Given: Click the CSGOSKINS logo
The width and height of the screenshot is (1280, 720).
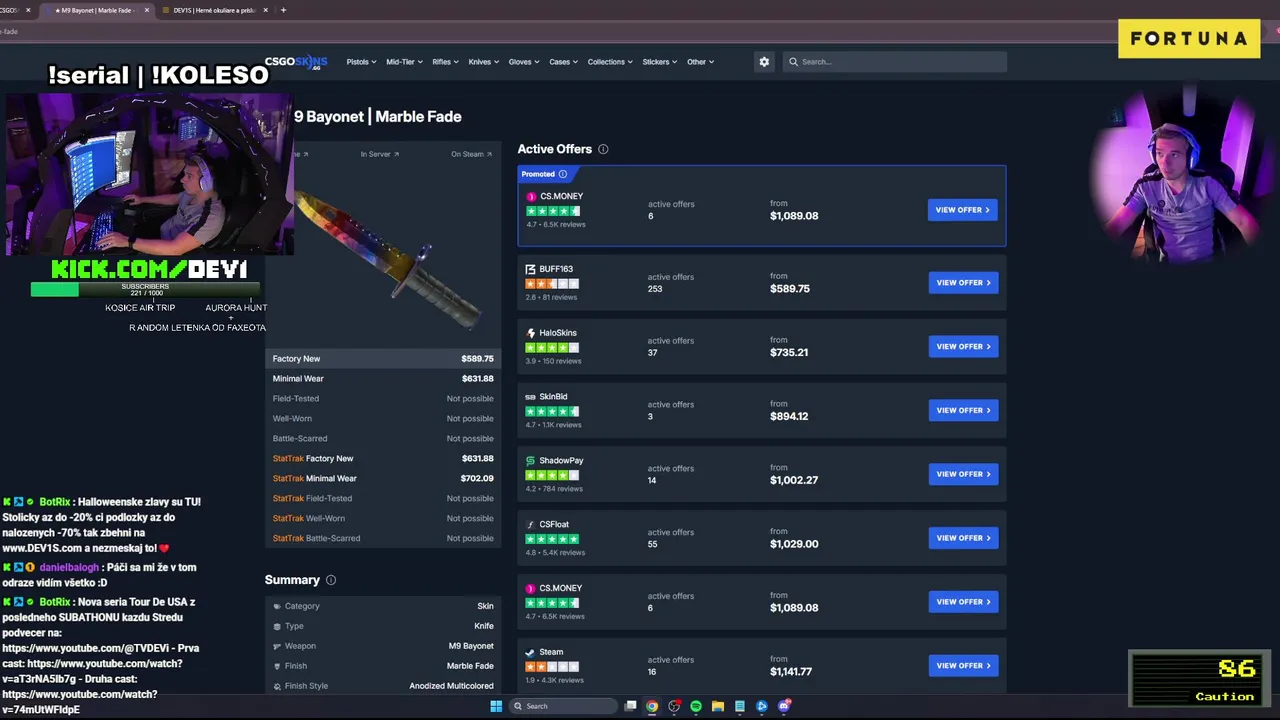Looking at the screenshot, I should (296, 62).
